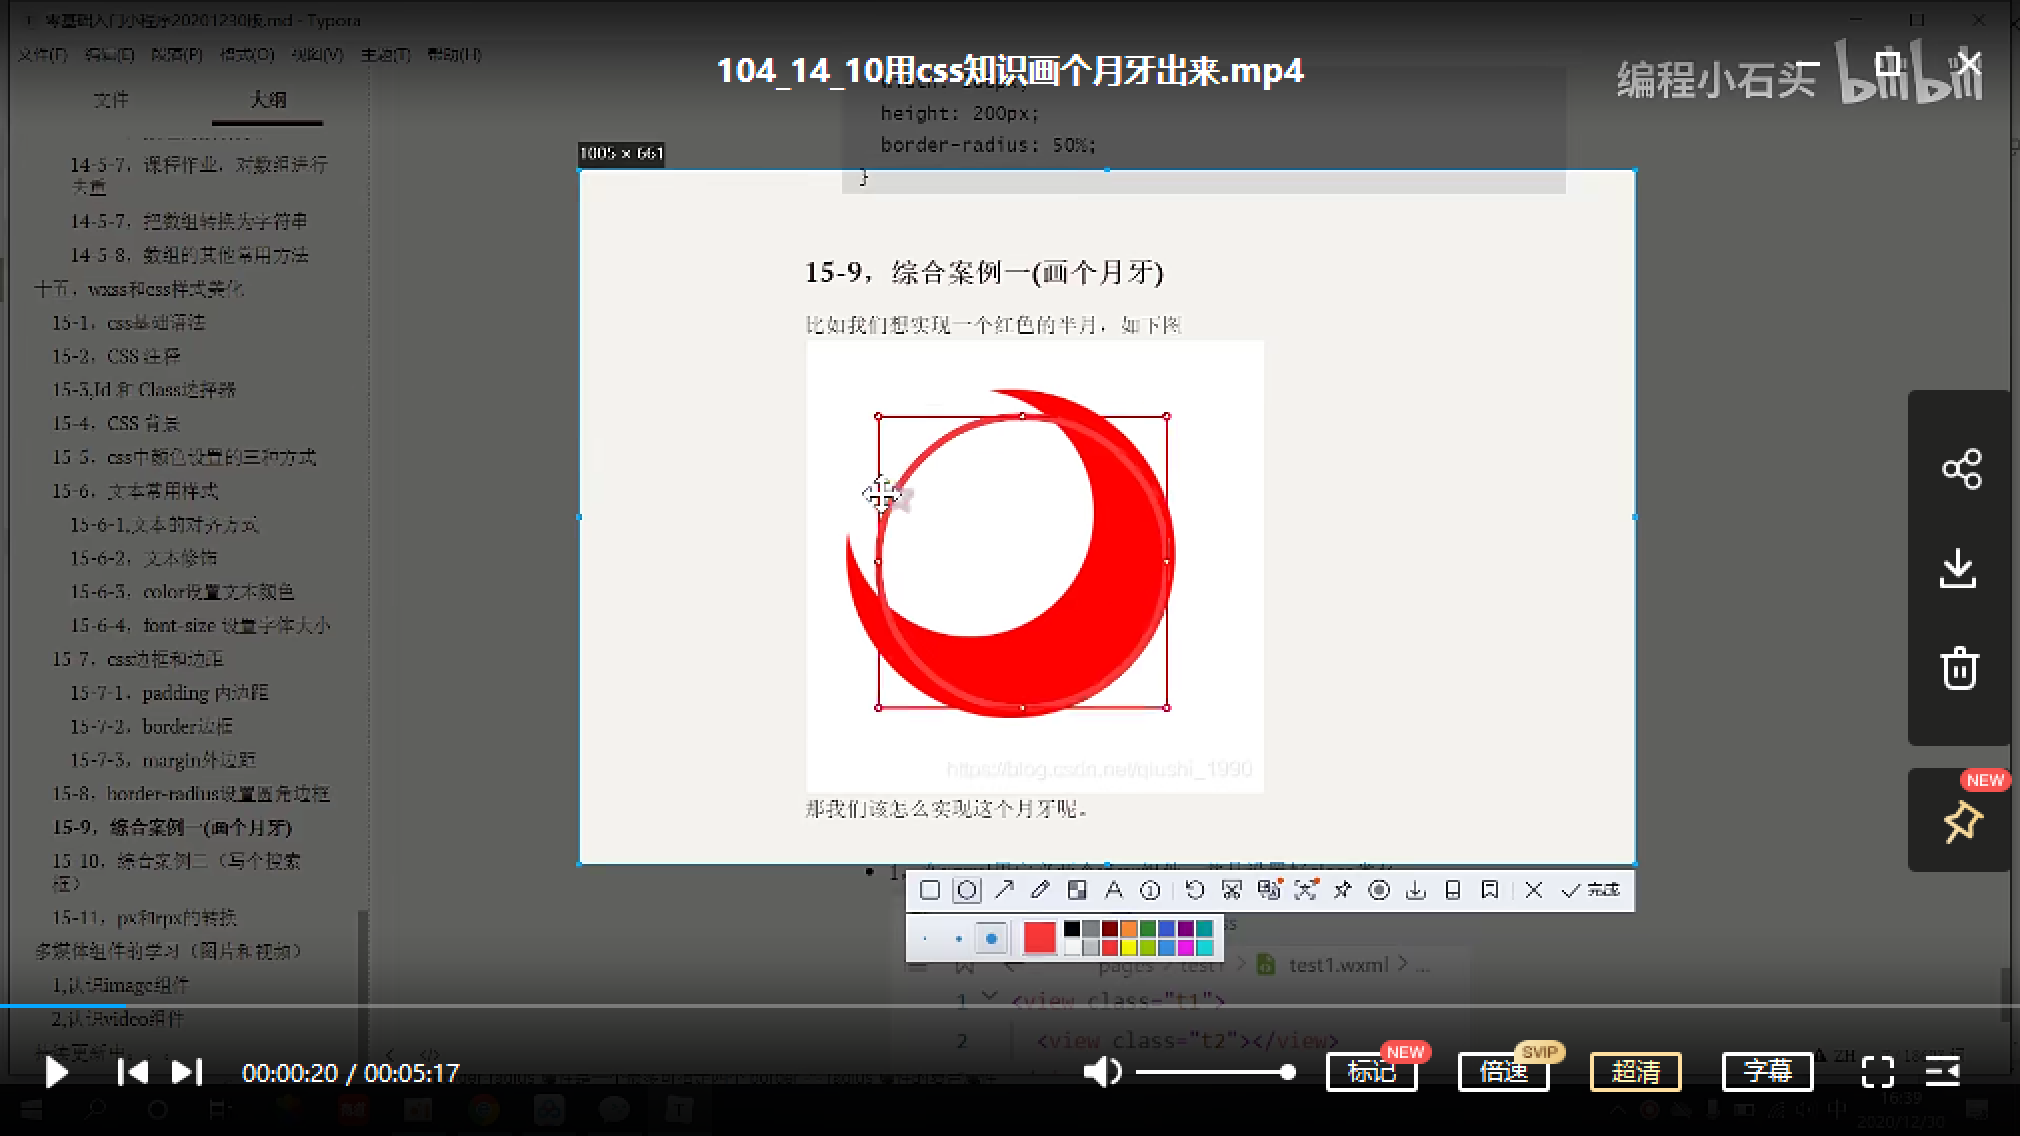Screen dimensions: 2020x1136
Task: Open outline item 15-11 px和rpx的转换
Action: coord(144,917)
